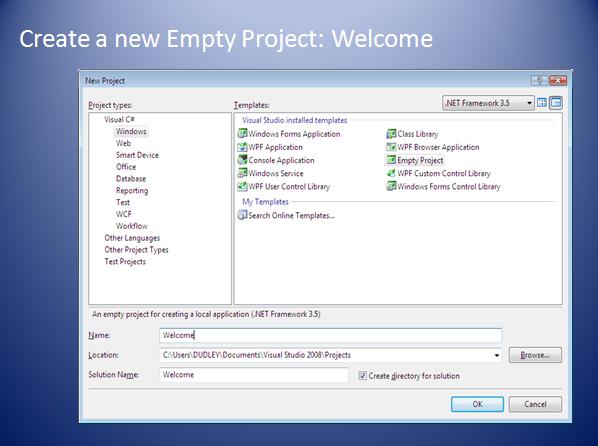Switch templates view to small icons
Screen dimensions: 598x446
click(556, 103)
